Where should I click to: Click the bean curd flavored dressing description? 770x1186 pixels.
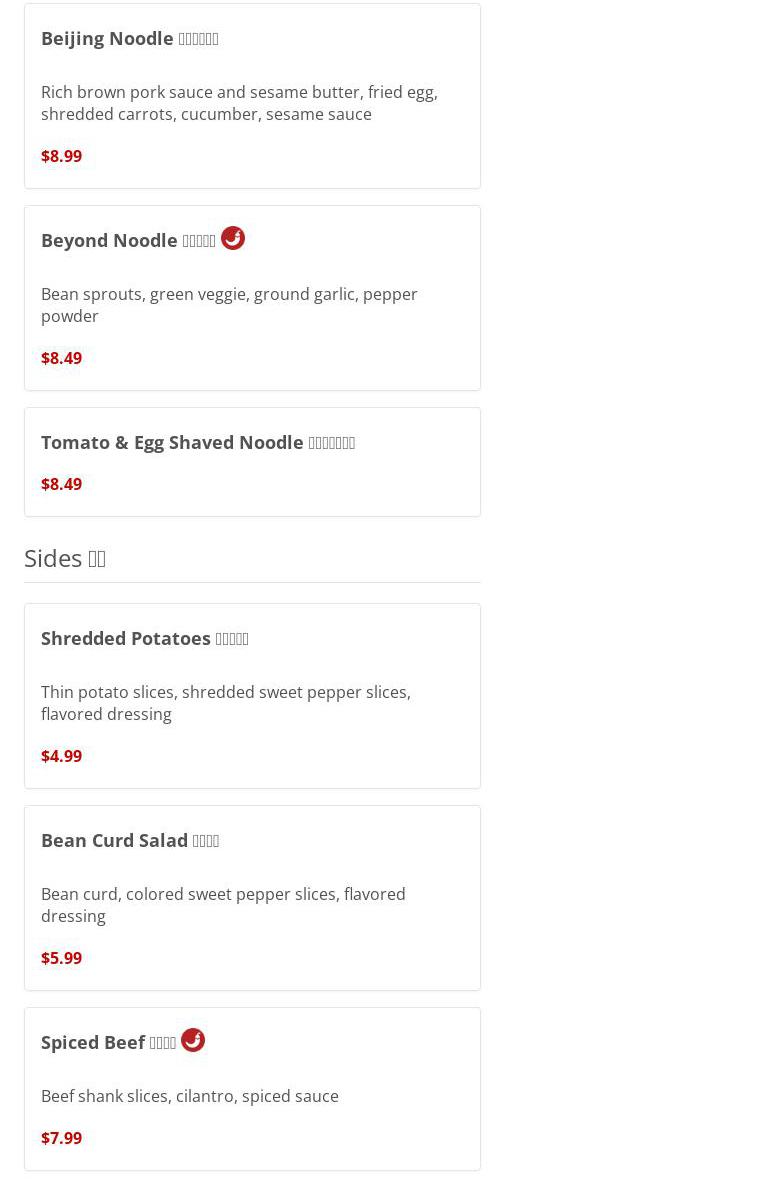pyautogui.click(x=223, y=905)
